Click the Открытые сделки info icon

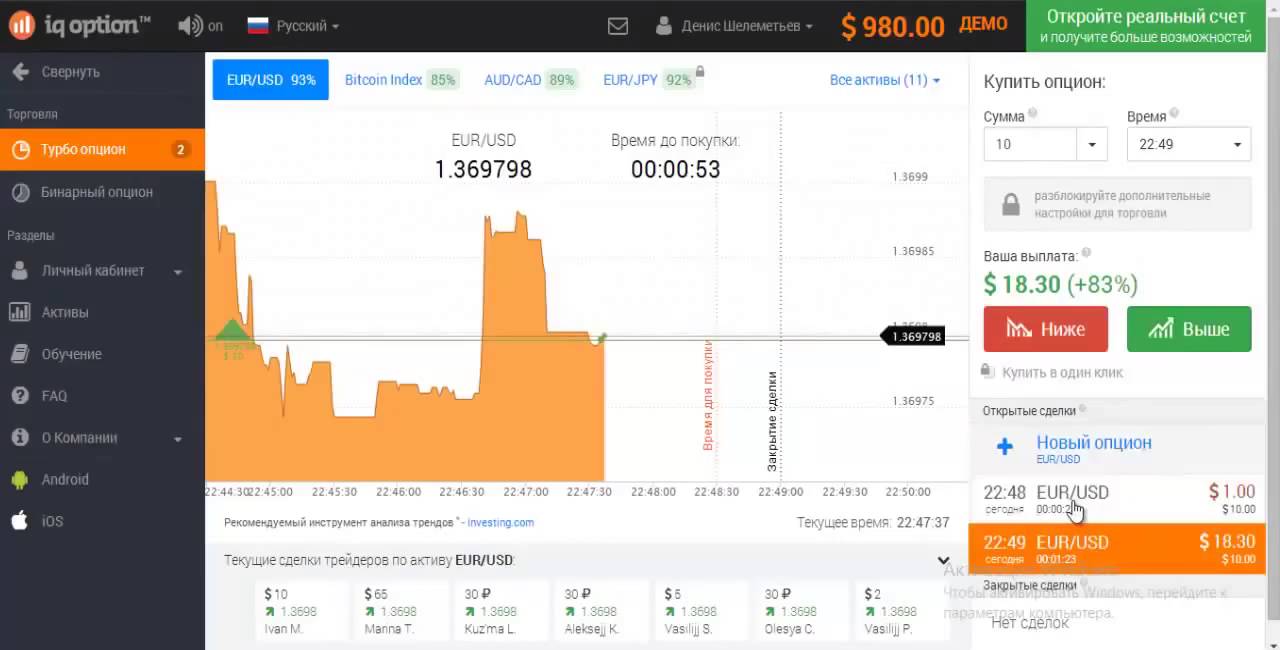pyautogui.click(x=1082, y=410)
